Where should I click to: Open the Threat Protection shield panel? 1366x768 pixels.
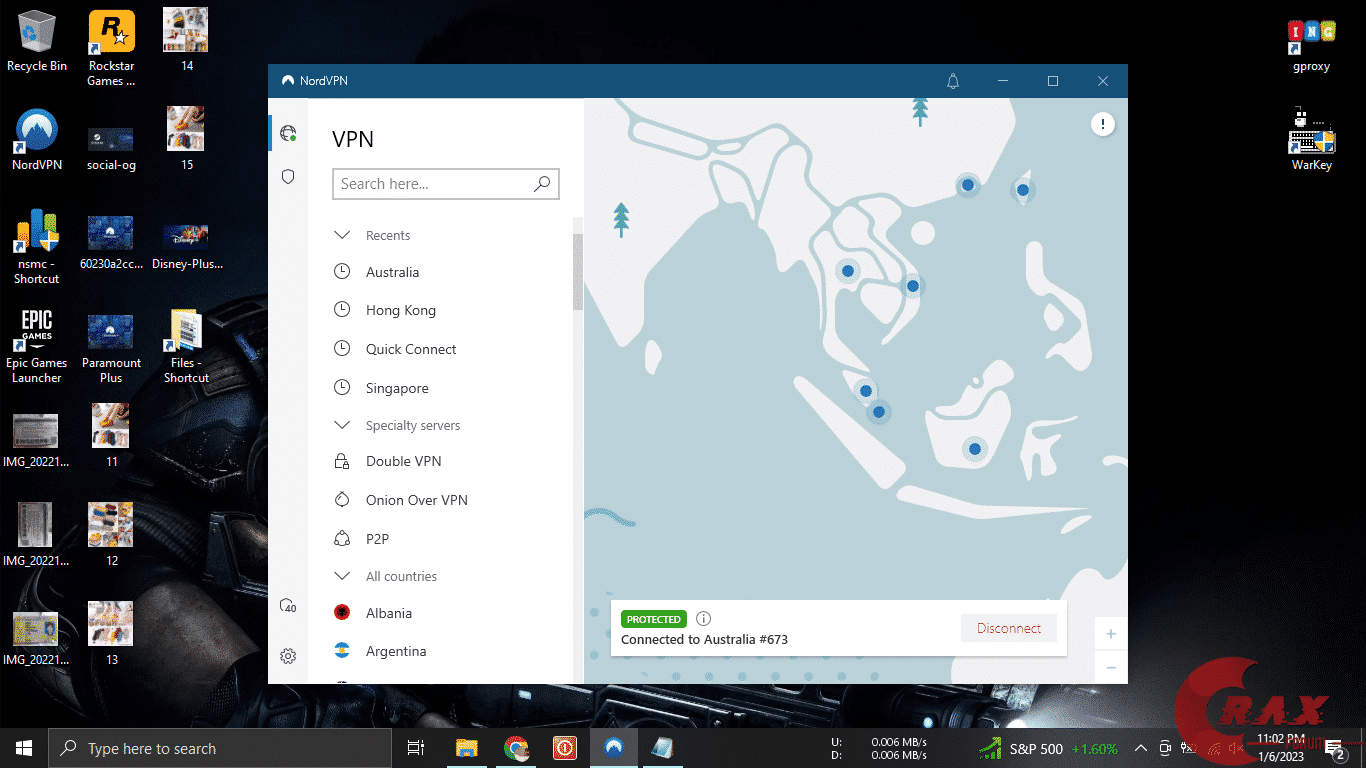point(288,176)
